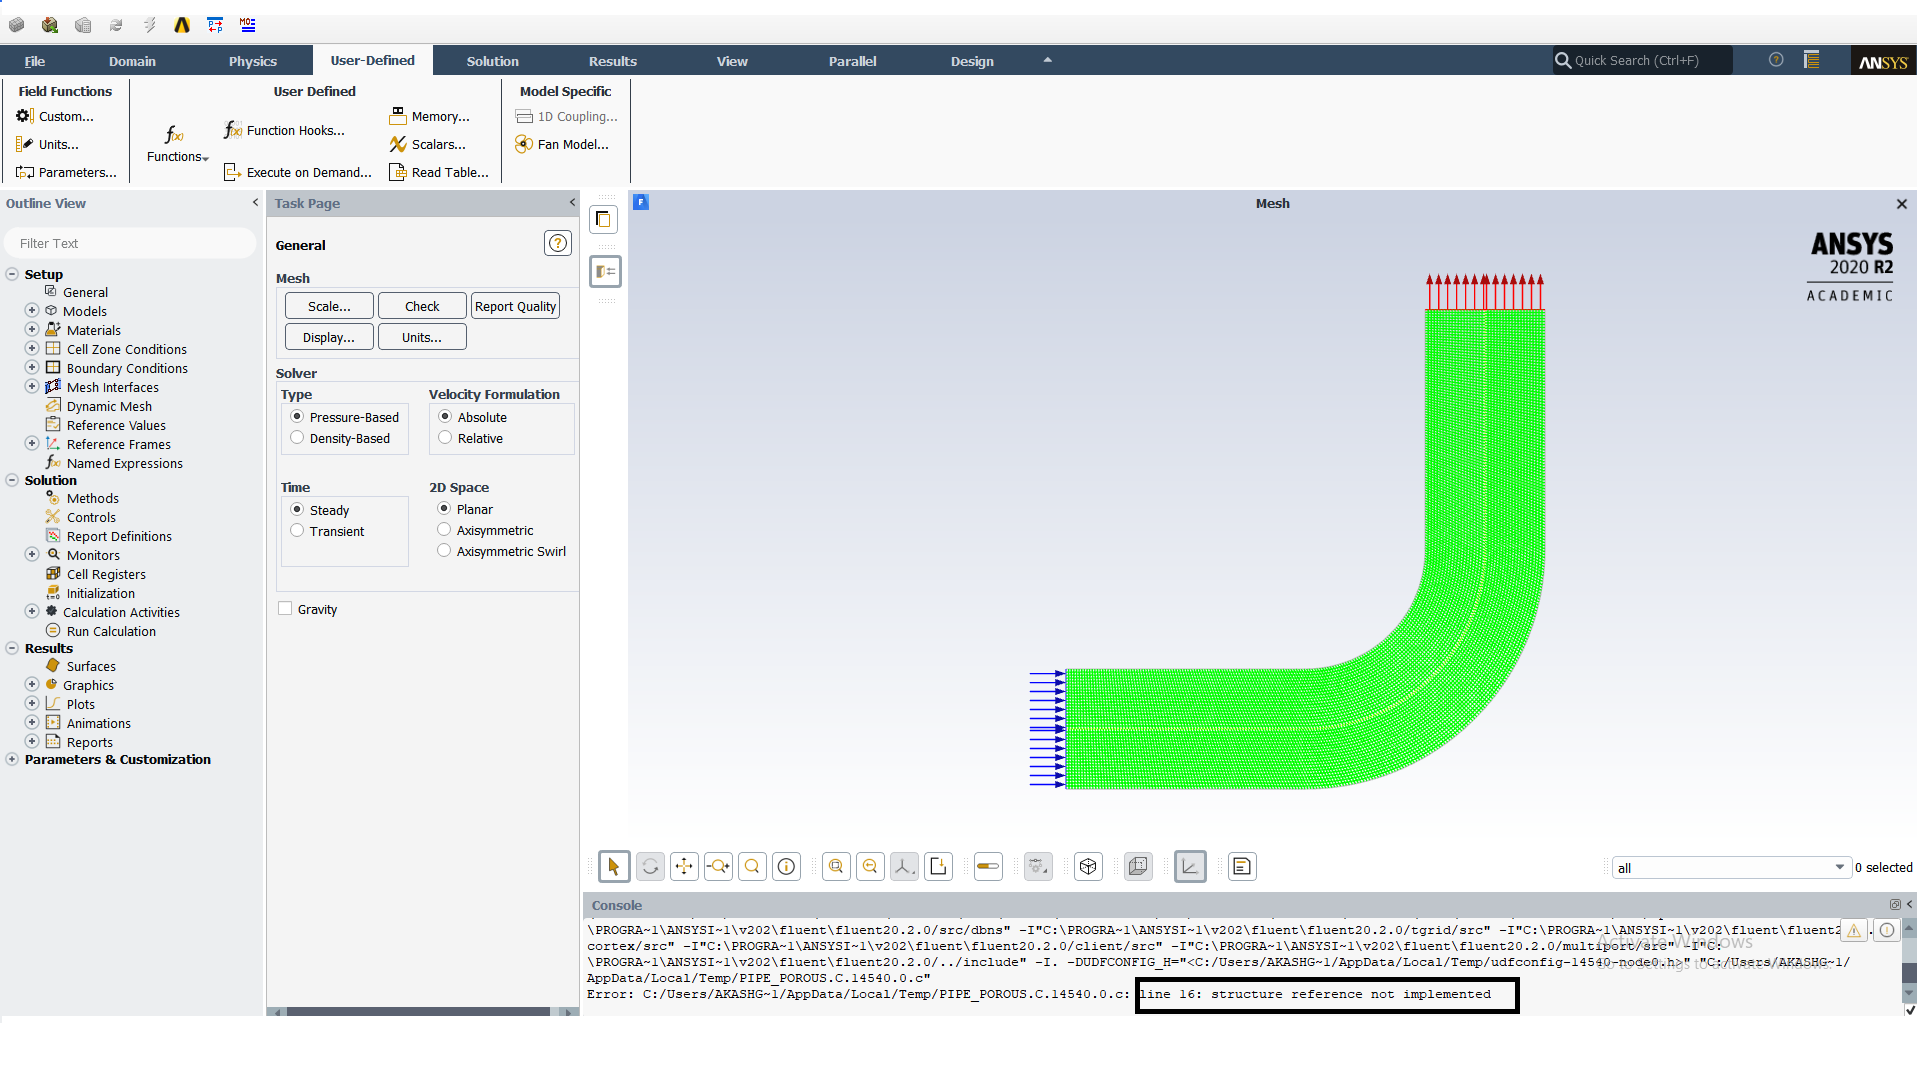
Task: Expand Parameters & Customization section
Action: click(x=12, y=760)
